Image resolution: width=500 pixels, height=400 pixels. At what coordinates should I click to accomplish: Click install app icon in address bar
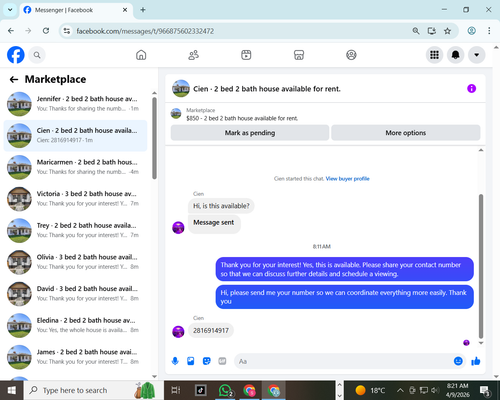(432, 31)
